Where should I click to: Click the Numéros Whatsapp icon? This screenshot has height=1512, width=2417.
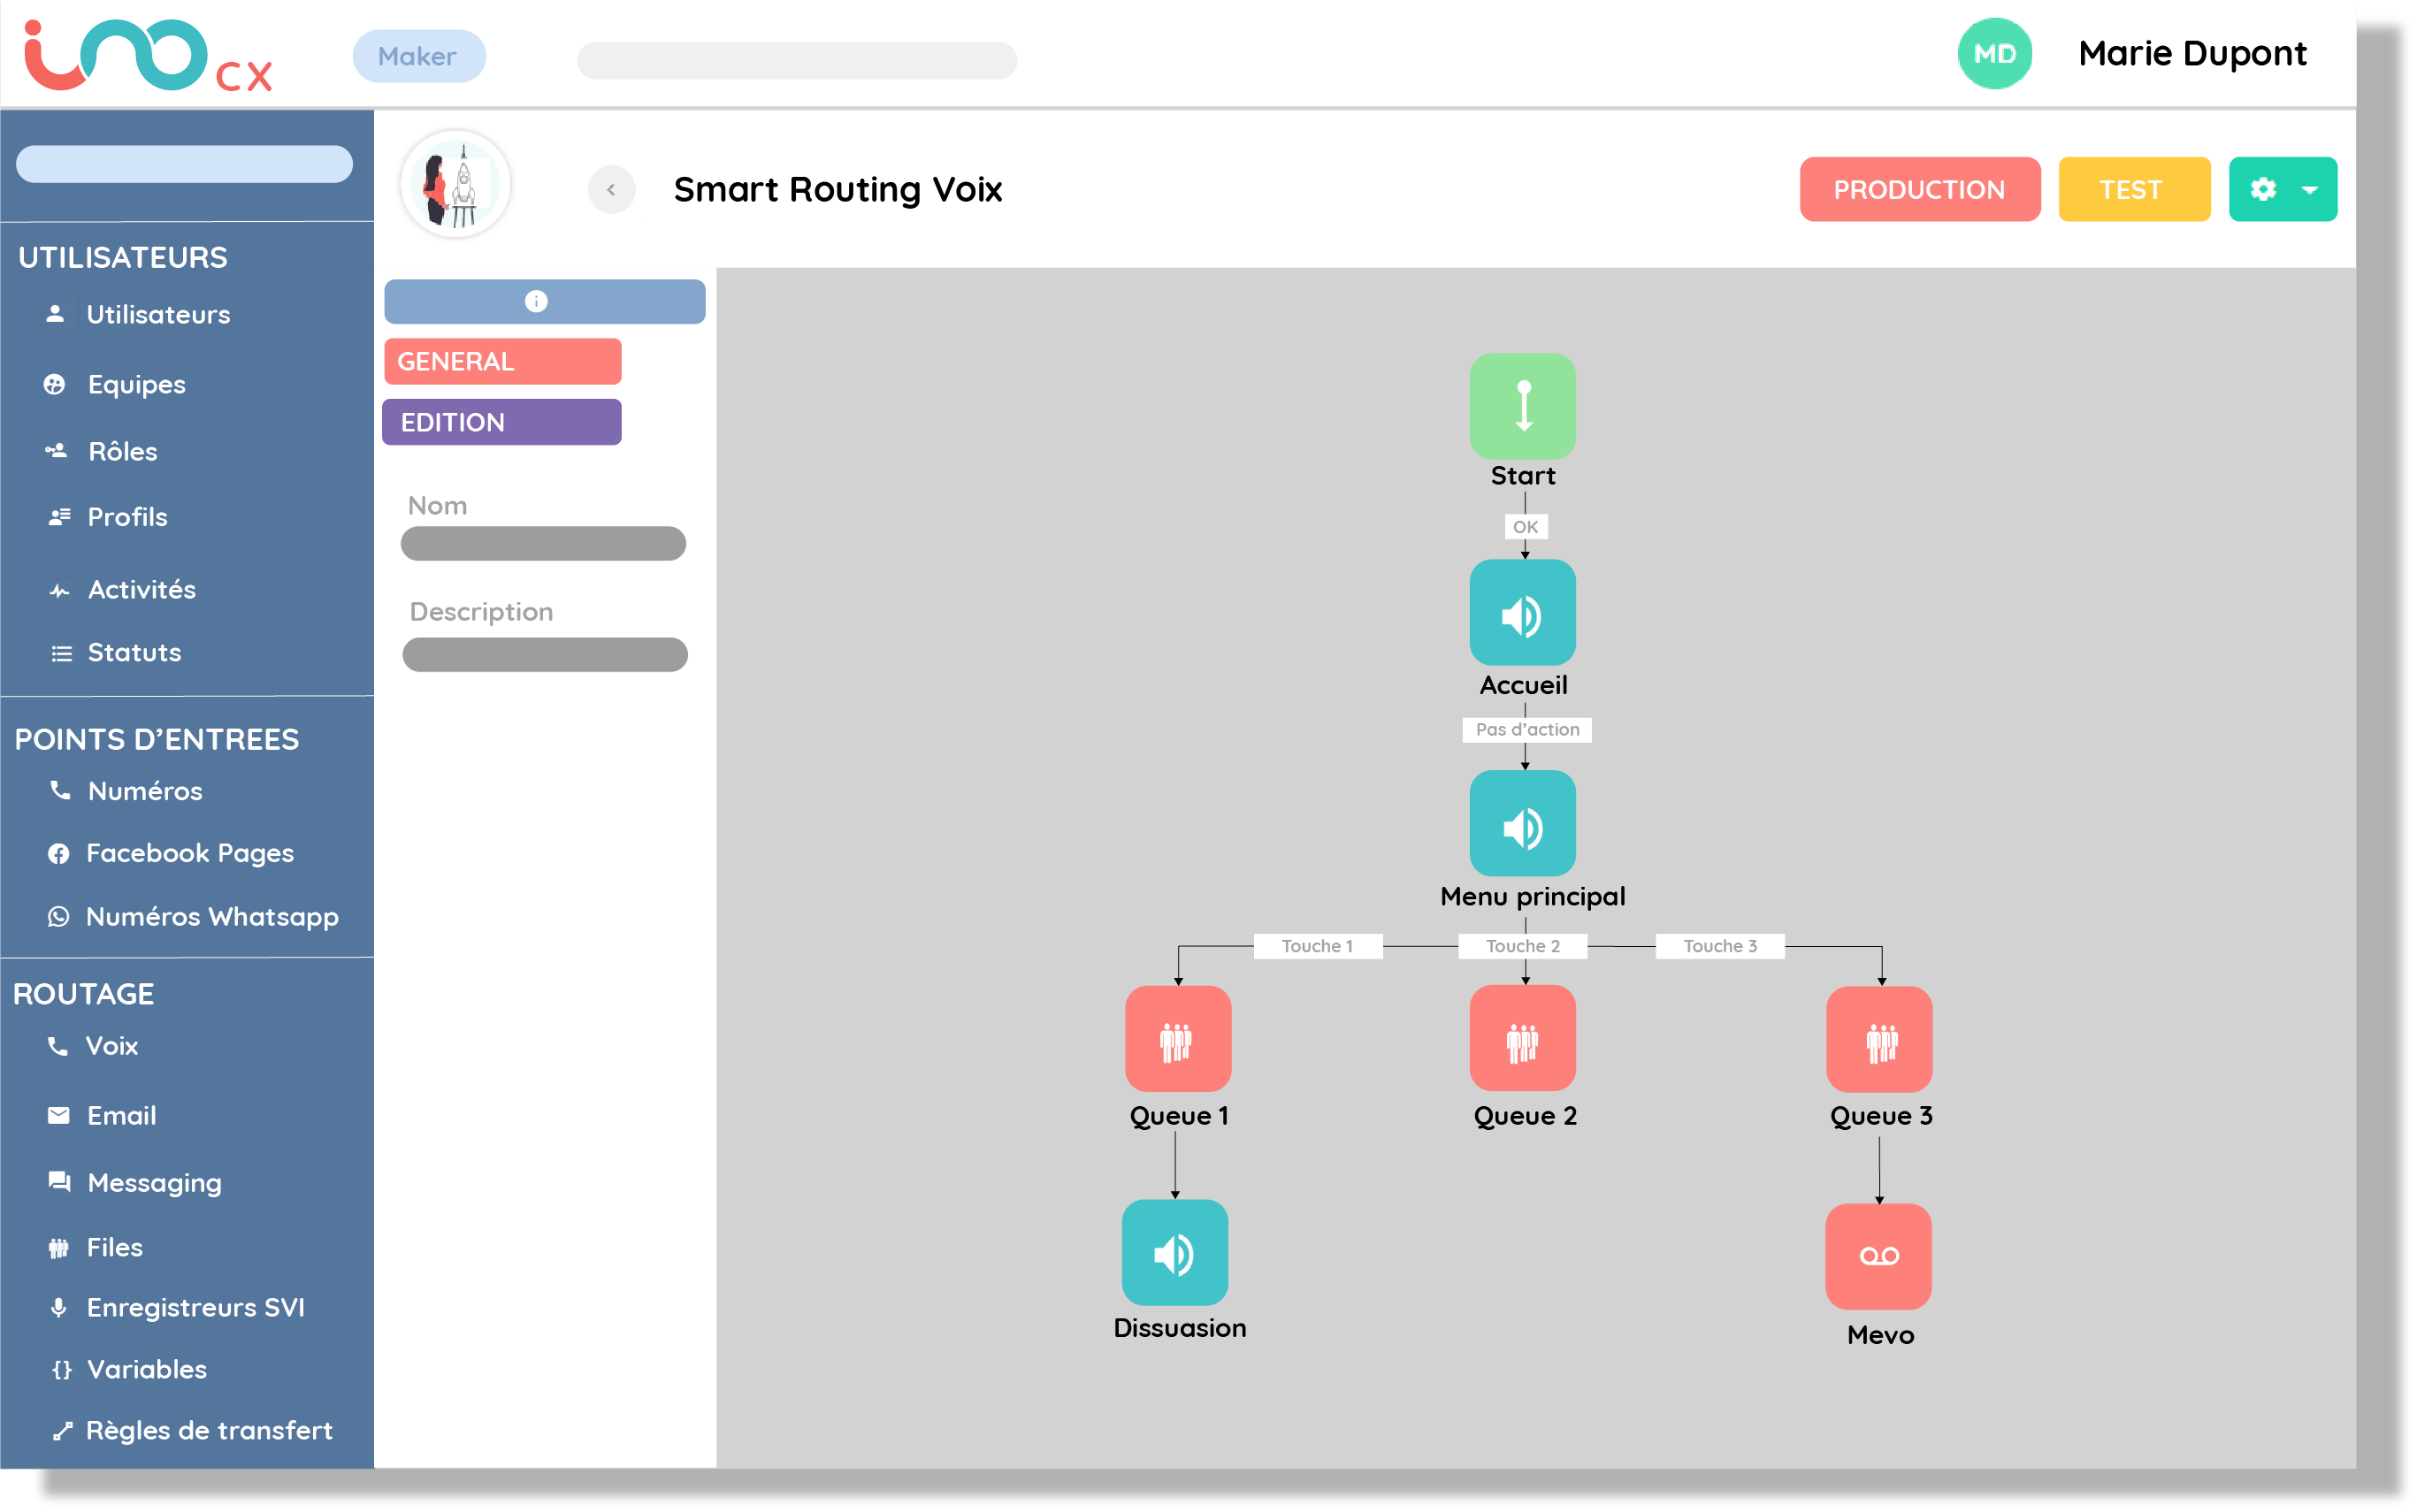pyautogui.click(x=59, y=916)
